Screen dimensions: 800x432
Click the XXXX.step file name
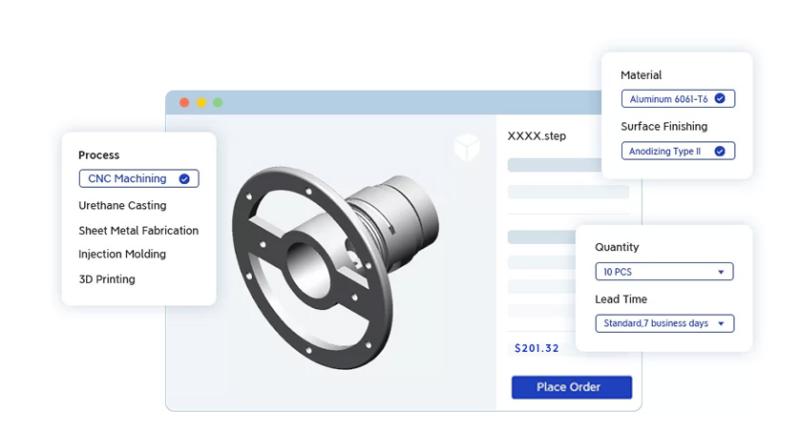tap(537, 136)
